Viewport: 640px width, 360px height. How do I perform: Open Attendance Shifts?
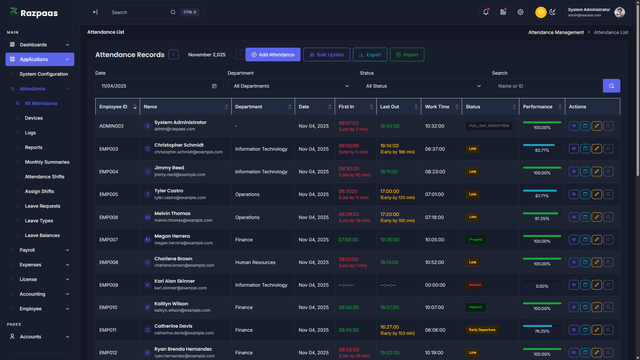(44, 177)
